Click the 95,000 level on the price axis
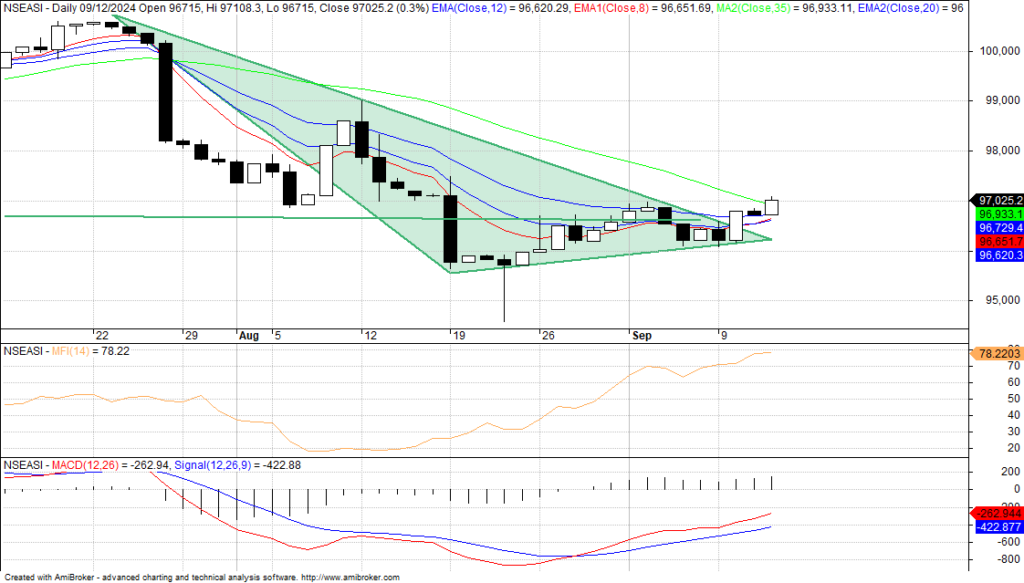The width and height of the screenshot is (1024, 583). pyautogui.click(x=1000, y=301)
